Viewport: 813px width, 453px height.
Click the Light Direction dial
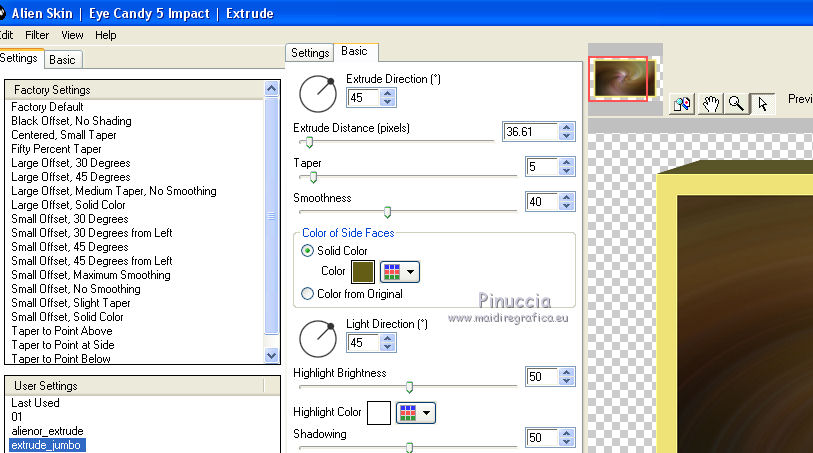point(318,338)
